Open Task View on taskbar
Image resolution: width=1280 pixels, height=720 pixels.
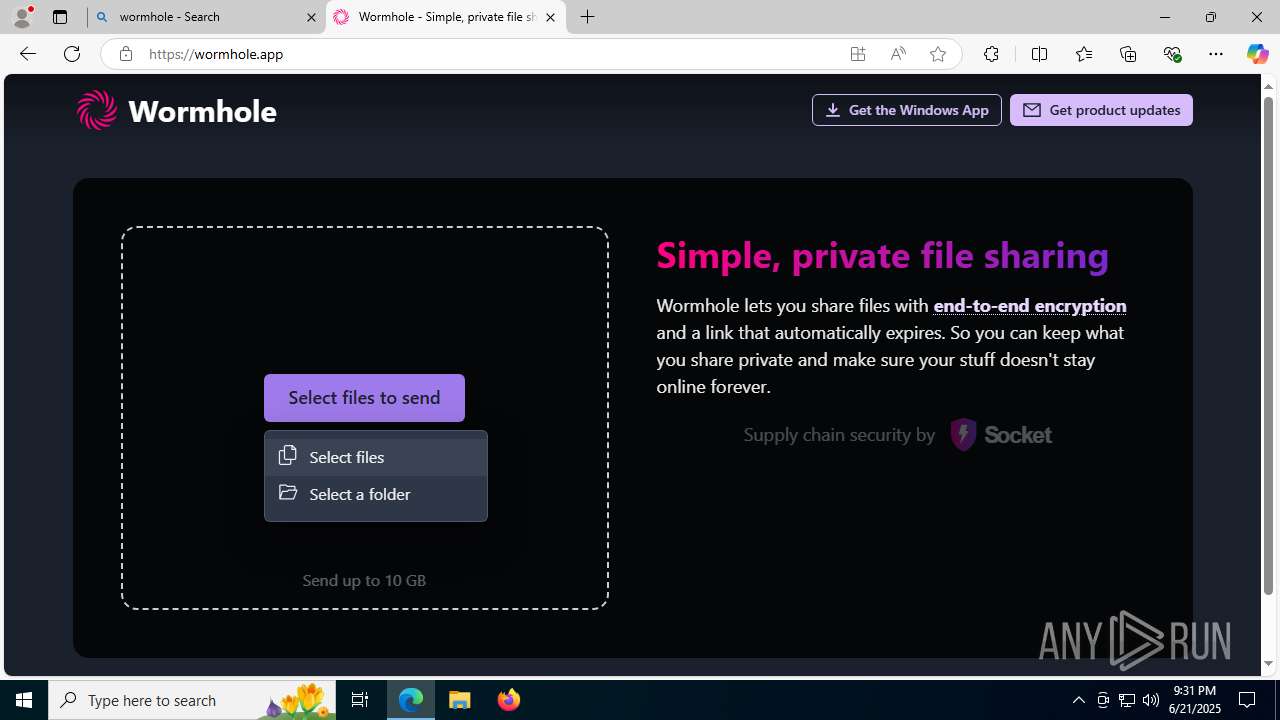360,700
